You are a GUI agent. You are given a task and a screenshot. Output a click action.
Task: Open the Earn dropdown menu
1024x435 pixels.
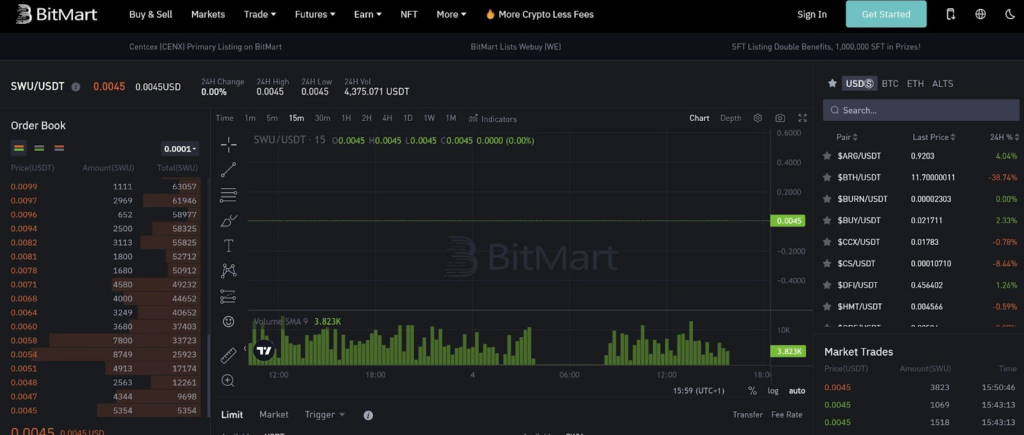pos(368,14)
